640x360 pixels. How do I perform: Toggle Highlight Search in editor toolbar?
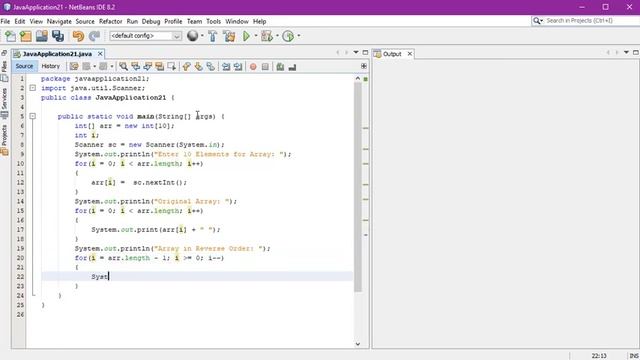[x=160, y=67]
